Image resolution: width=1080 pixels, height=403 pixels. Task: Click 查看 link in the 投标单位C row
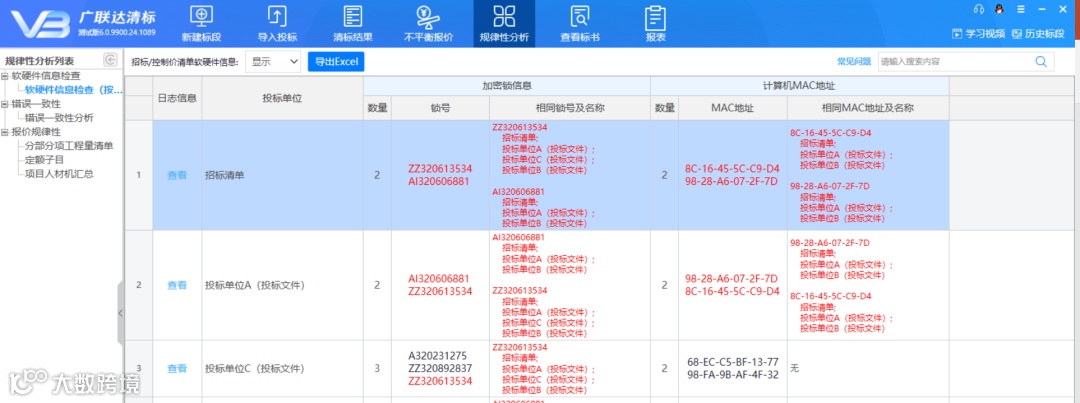177,369
